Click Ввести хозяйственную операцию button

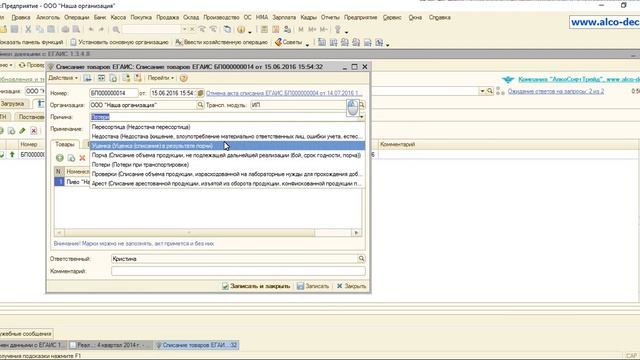222,42
